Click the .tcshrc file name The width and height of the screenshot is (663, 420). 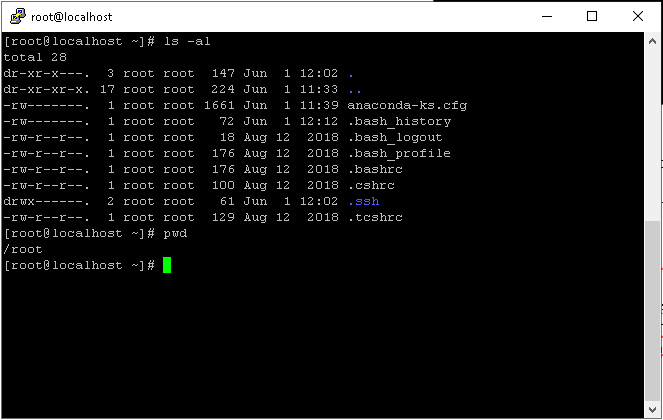coord(375,217)
